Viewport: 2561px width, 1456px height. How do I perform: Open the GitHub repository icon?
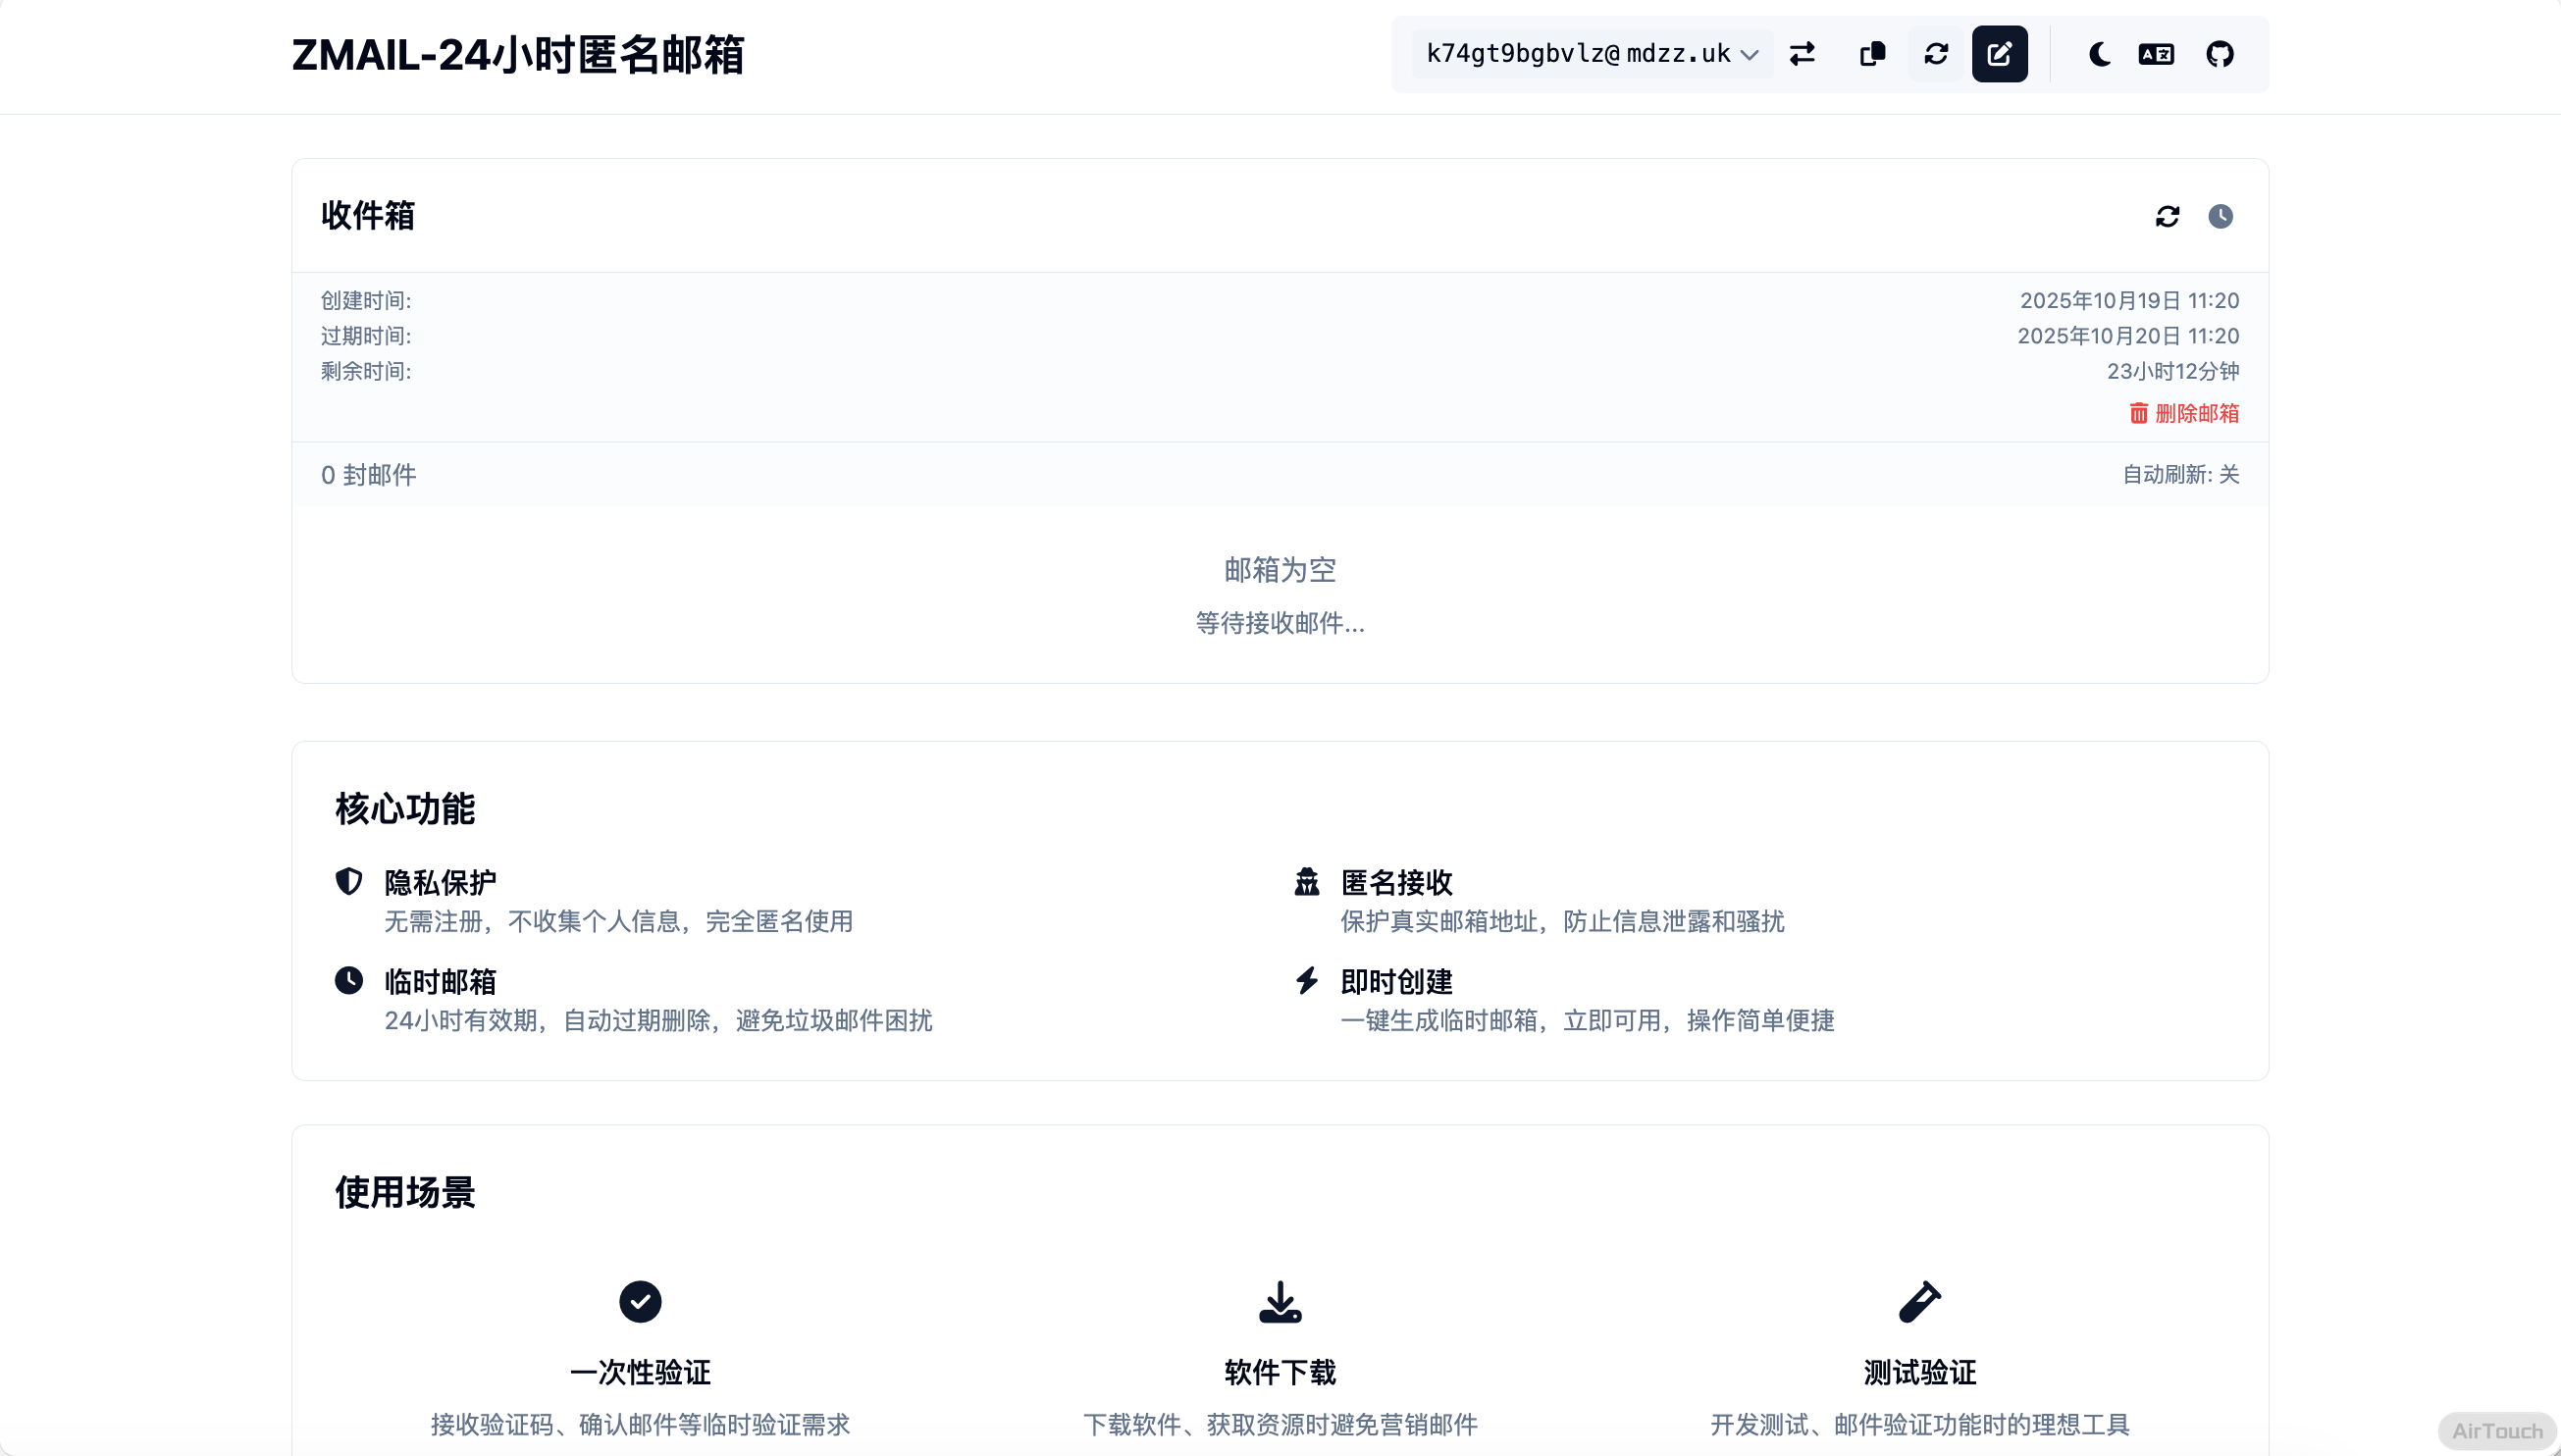click(2220, 54)
